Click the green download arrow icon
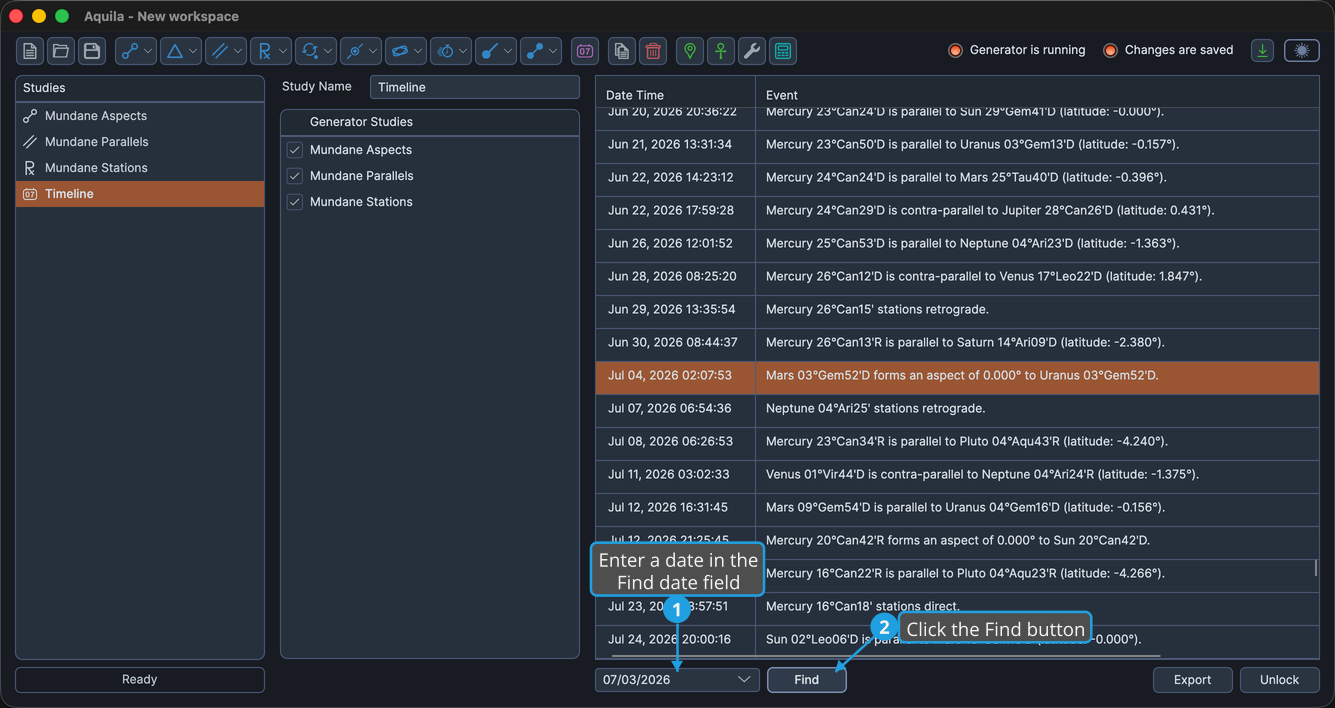This screenshot has width=1335, height=708. pos(1263,50)
